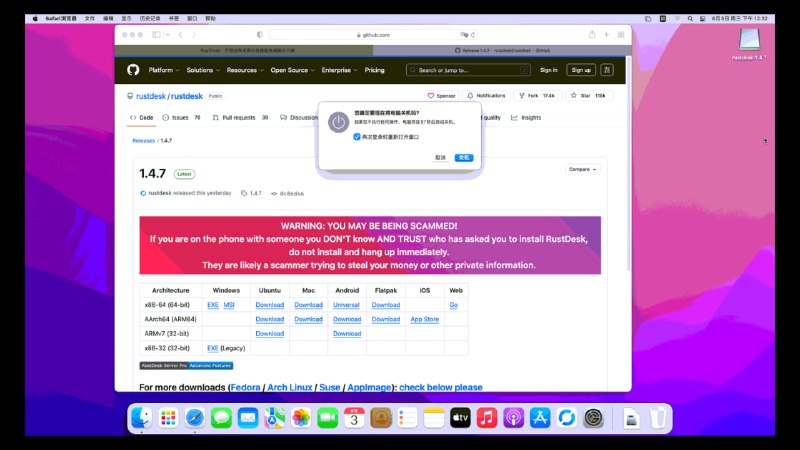Download Mac AArch64 package
800x450 pixels.
coord(308,319)
